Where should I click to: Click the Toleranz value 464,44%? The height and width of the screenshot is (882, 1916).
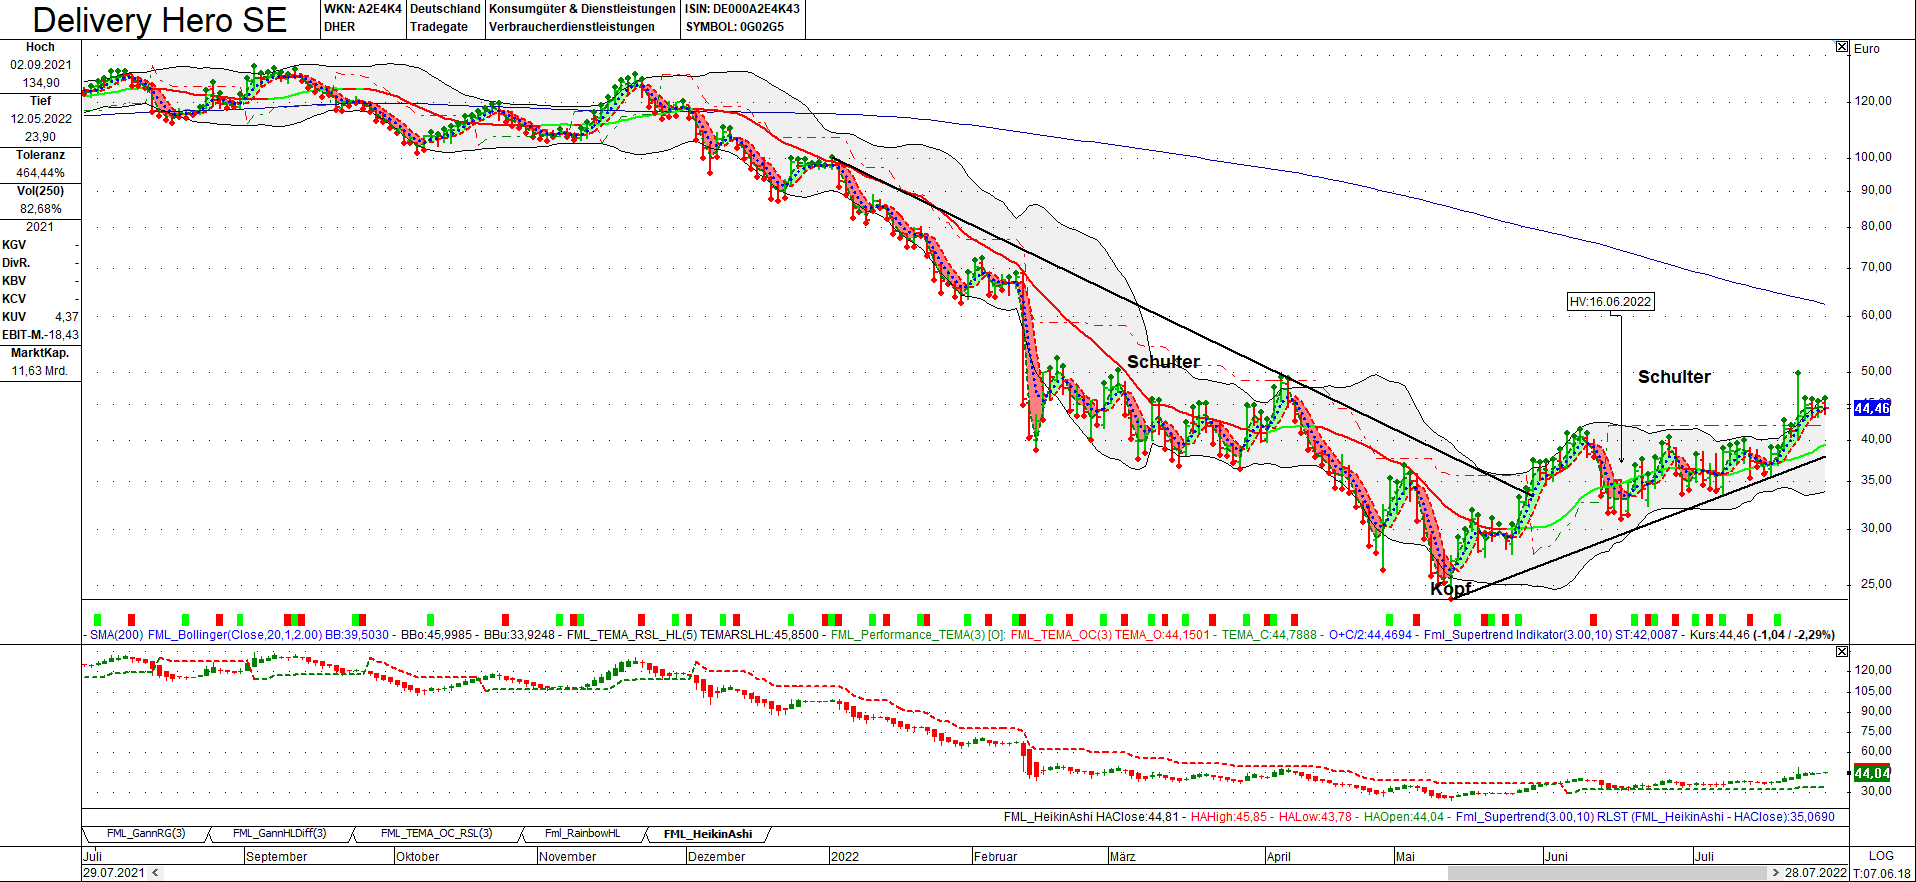(x=41, y=173)
